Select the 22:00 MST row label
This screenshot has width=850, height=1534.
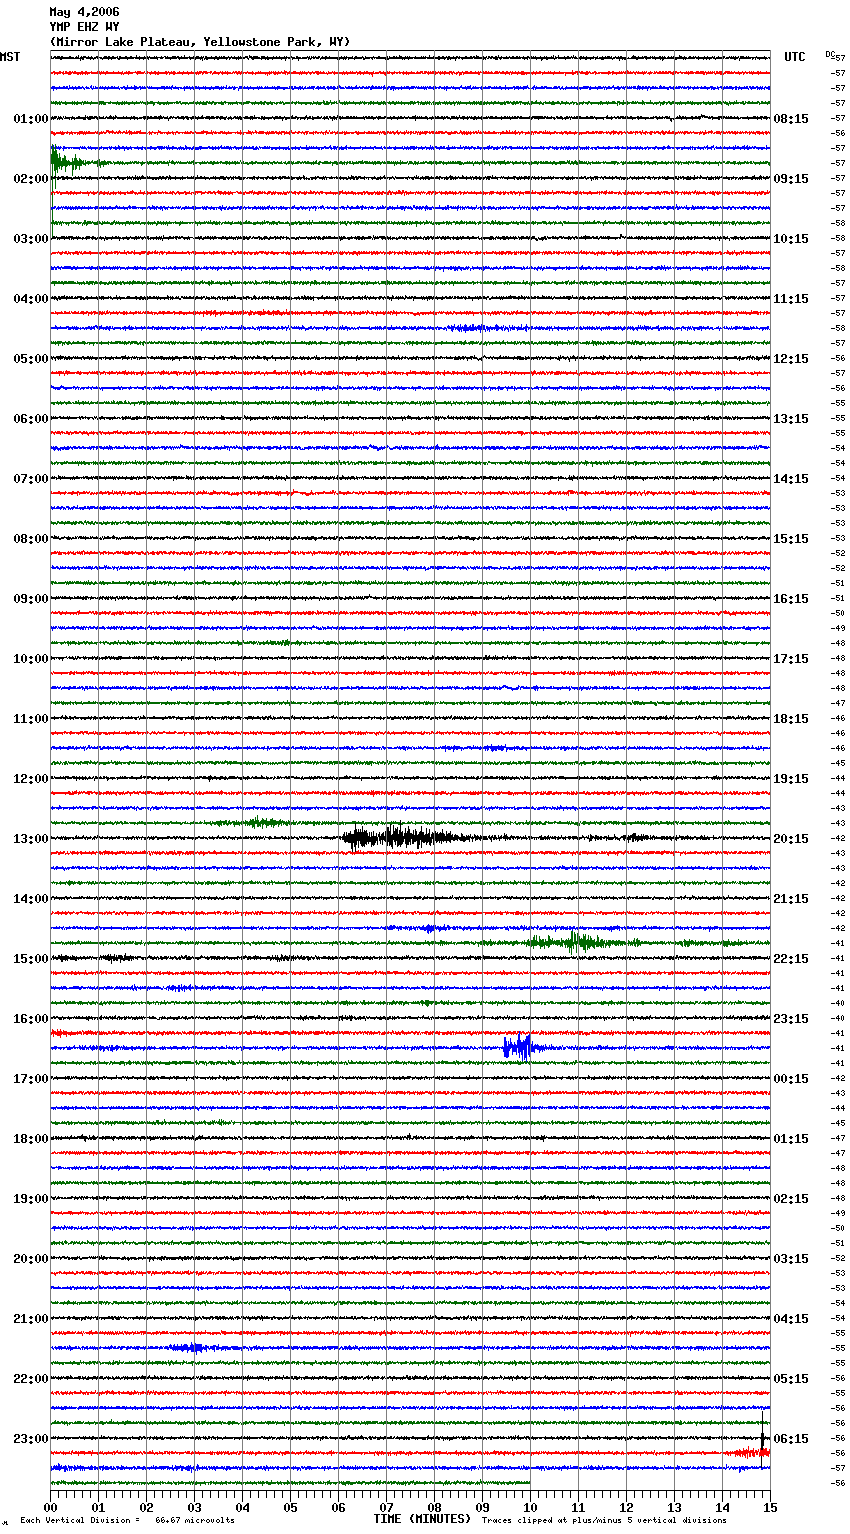click(31, 1379)
